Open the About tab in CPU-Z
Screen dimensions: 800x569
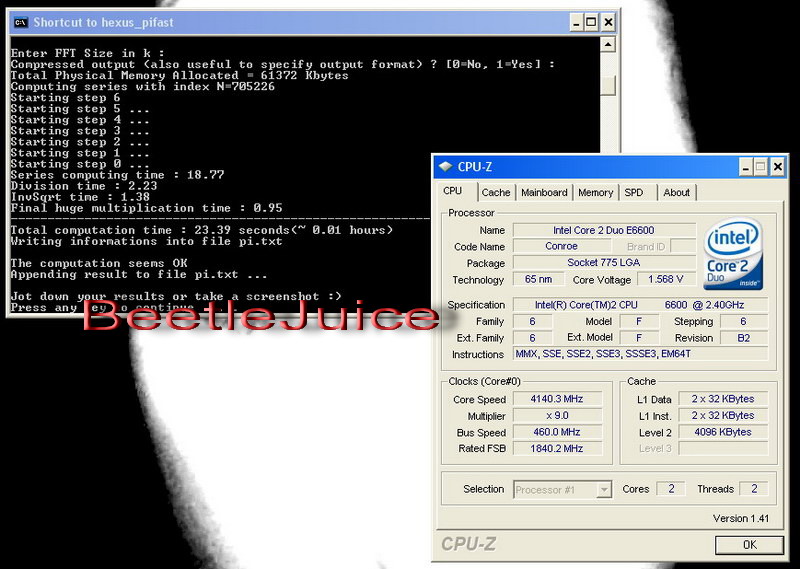tap(677, 192)
